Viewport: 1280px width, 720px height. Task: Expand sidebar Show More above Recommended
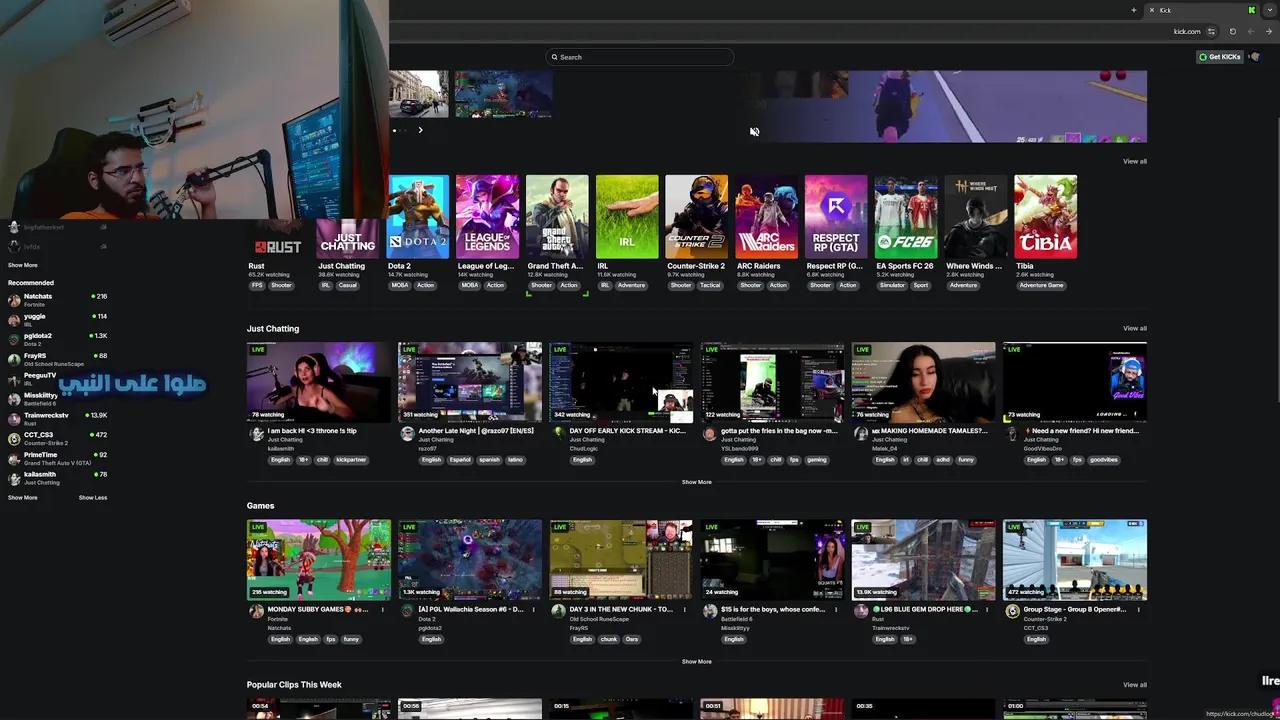(x=23, y=265)
